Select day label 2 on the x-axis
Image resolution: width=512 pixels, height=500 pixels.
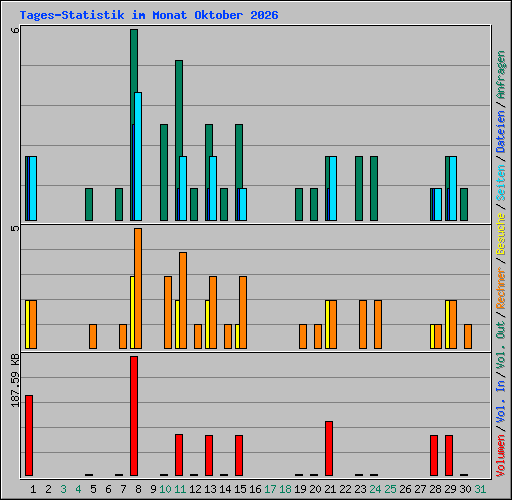48,489
